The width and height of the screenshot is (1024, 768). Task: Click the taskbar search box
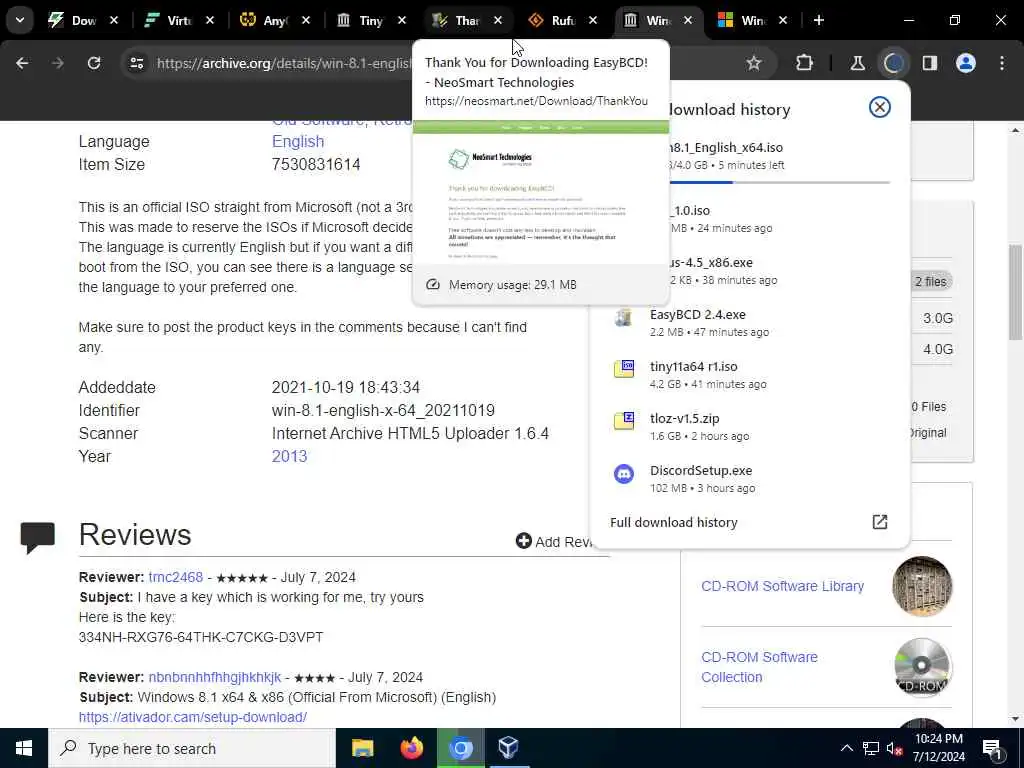[x=192, y=748]
